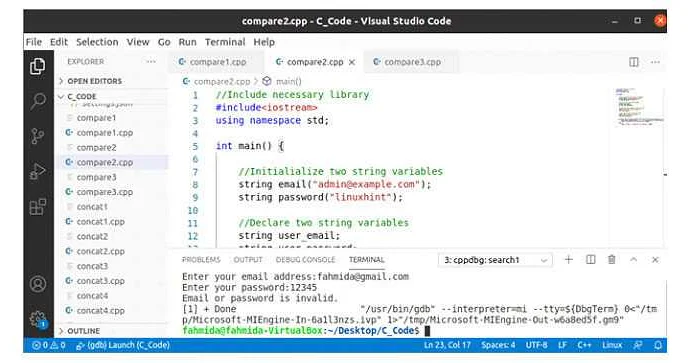Switch to the PROBLEMS panel tab

coord(201,260)
